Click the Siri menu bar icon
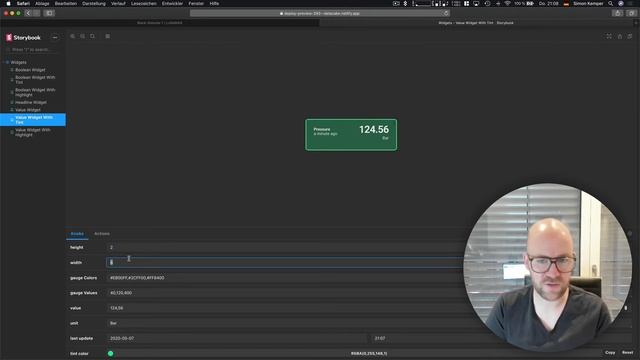The height and width of the screenshot is (360, 640). click(621, 3)
